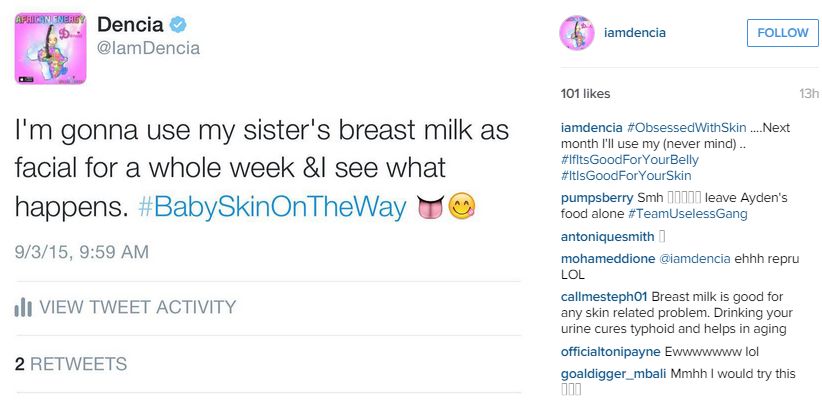Visit commenter pumpsberry's profile

pyautogui.click(x=596, y=198)
